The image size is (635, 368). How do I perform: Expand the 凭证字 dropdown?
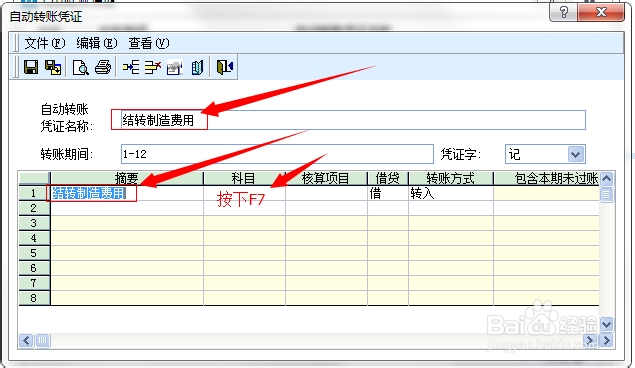tap(576, 154)
